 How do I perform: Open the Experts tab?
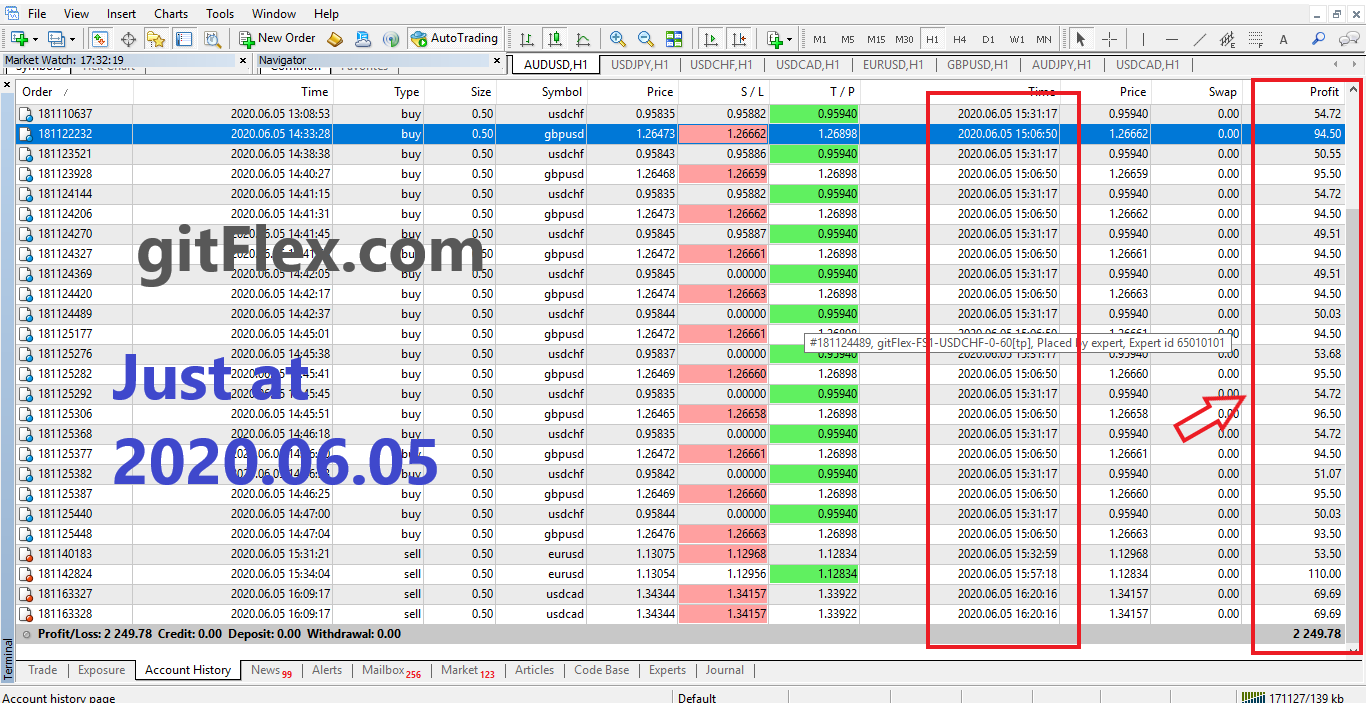click(x=667, y=670)
